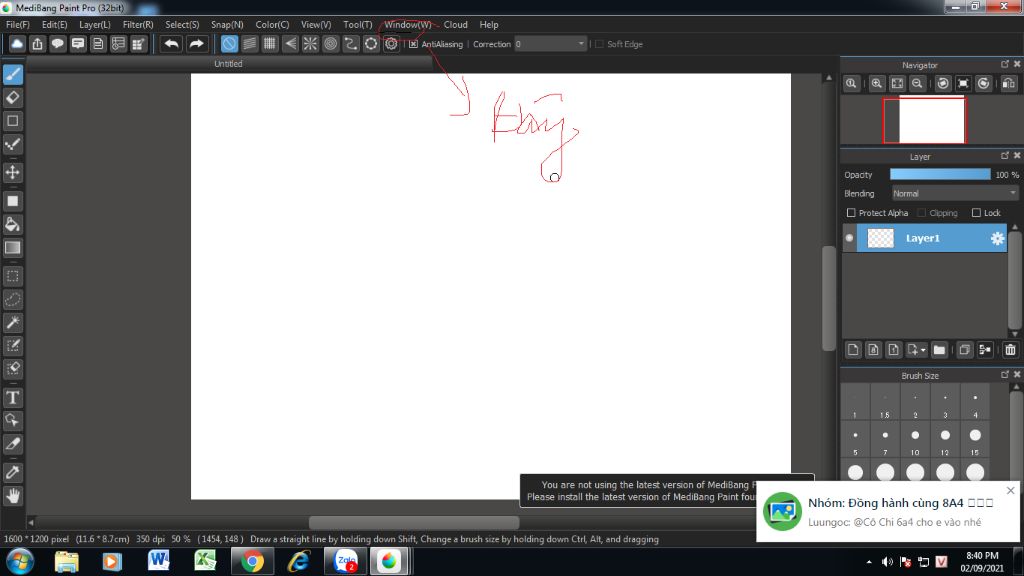Enable radial snap guide
1024x576 pixels.
310,44
